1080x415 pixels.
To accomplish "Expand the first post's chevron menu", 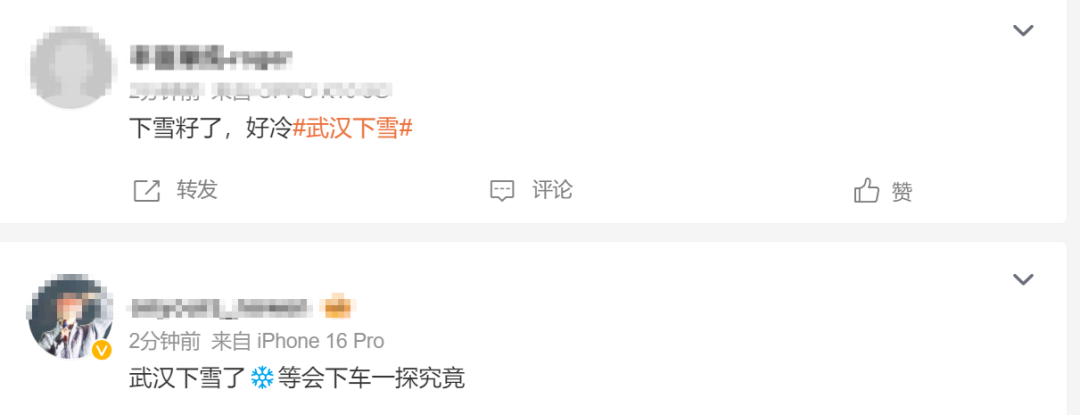I will tap(1023, 30).
